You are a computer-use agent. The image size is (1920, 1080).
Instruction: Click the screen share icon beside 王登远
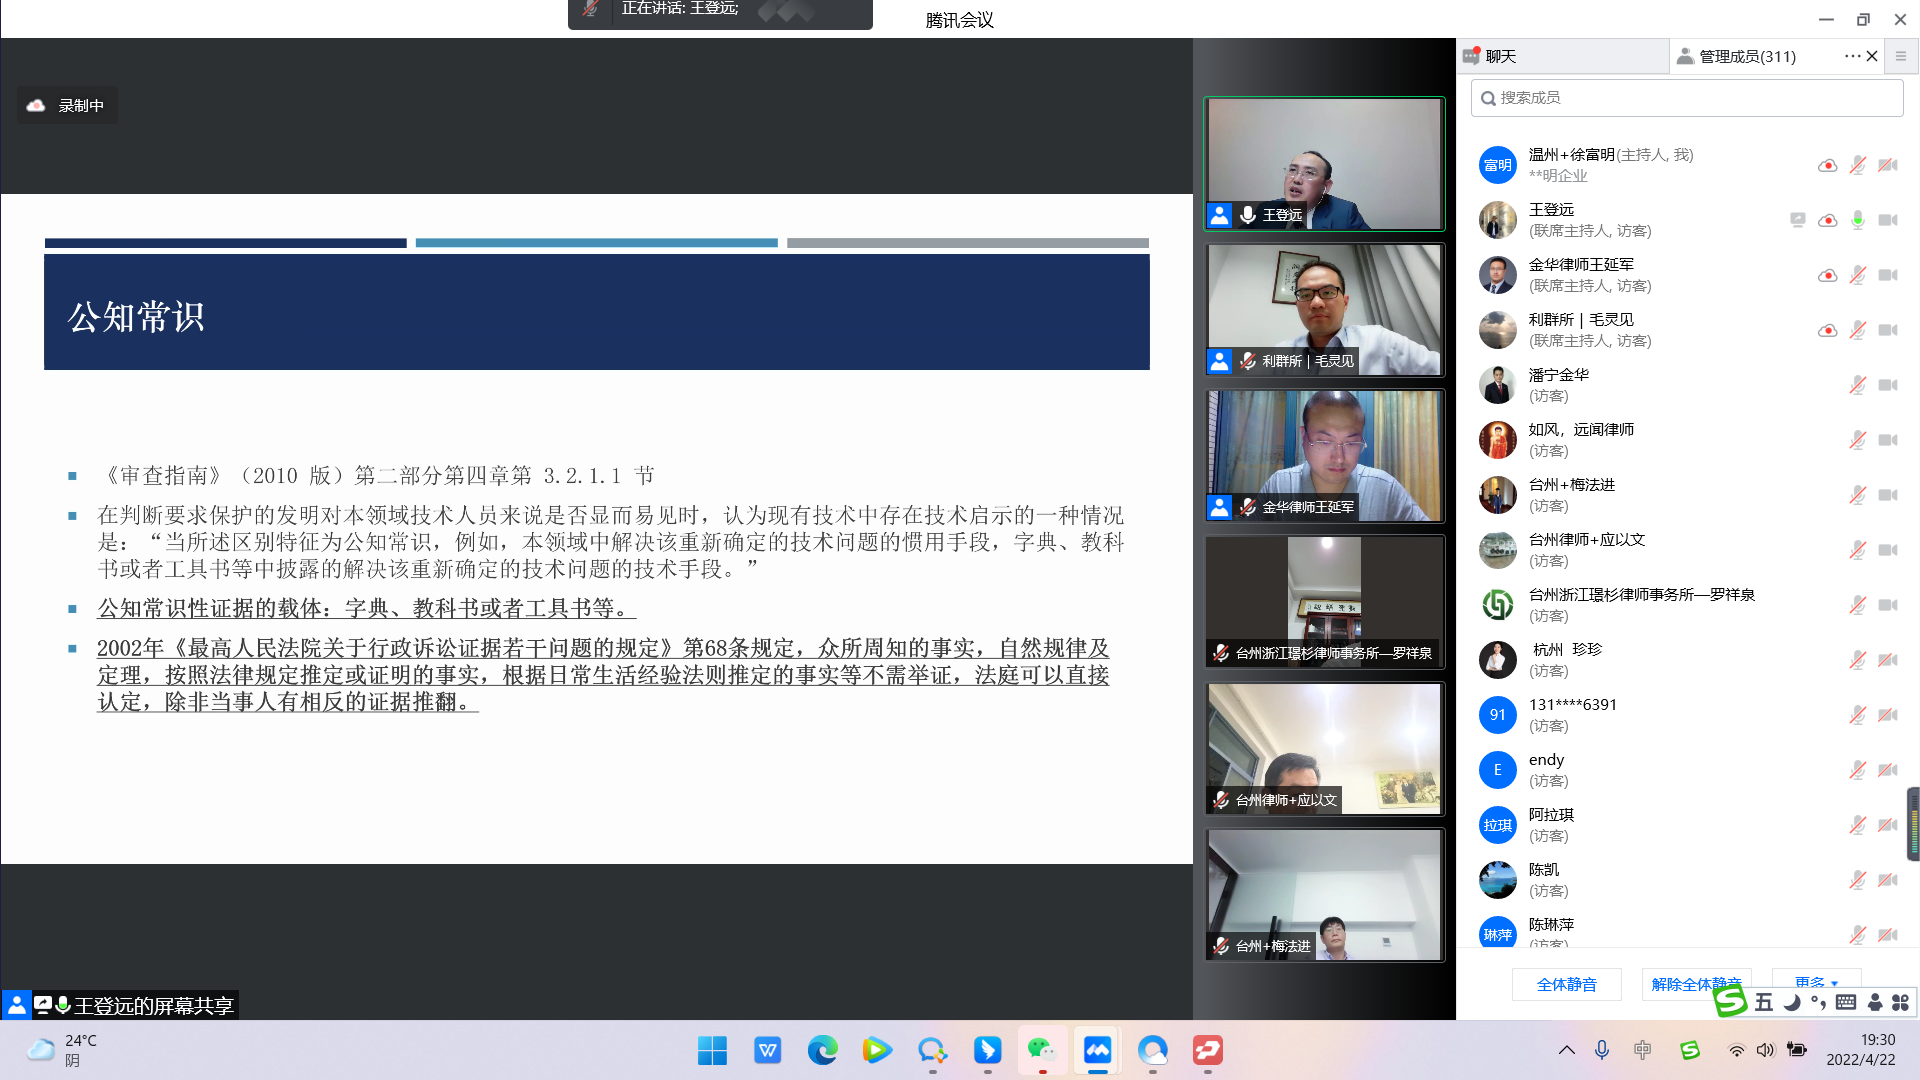(1797, 220)
